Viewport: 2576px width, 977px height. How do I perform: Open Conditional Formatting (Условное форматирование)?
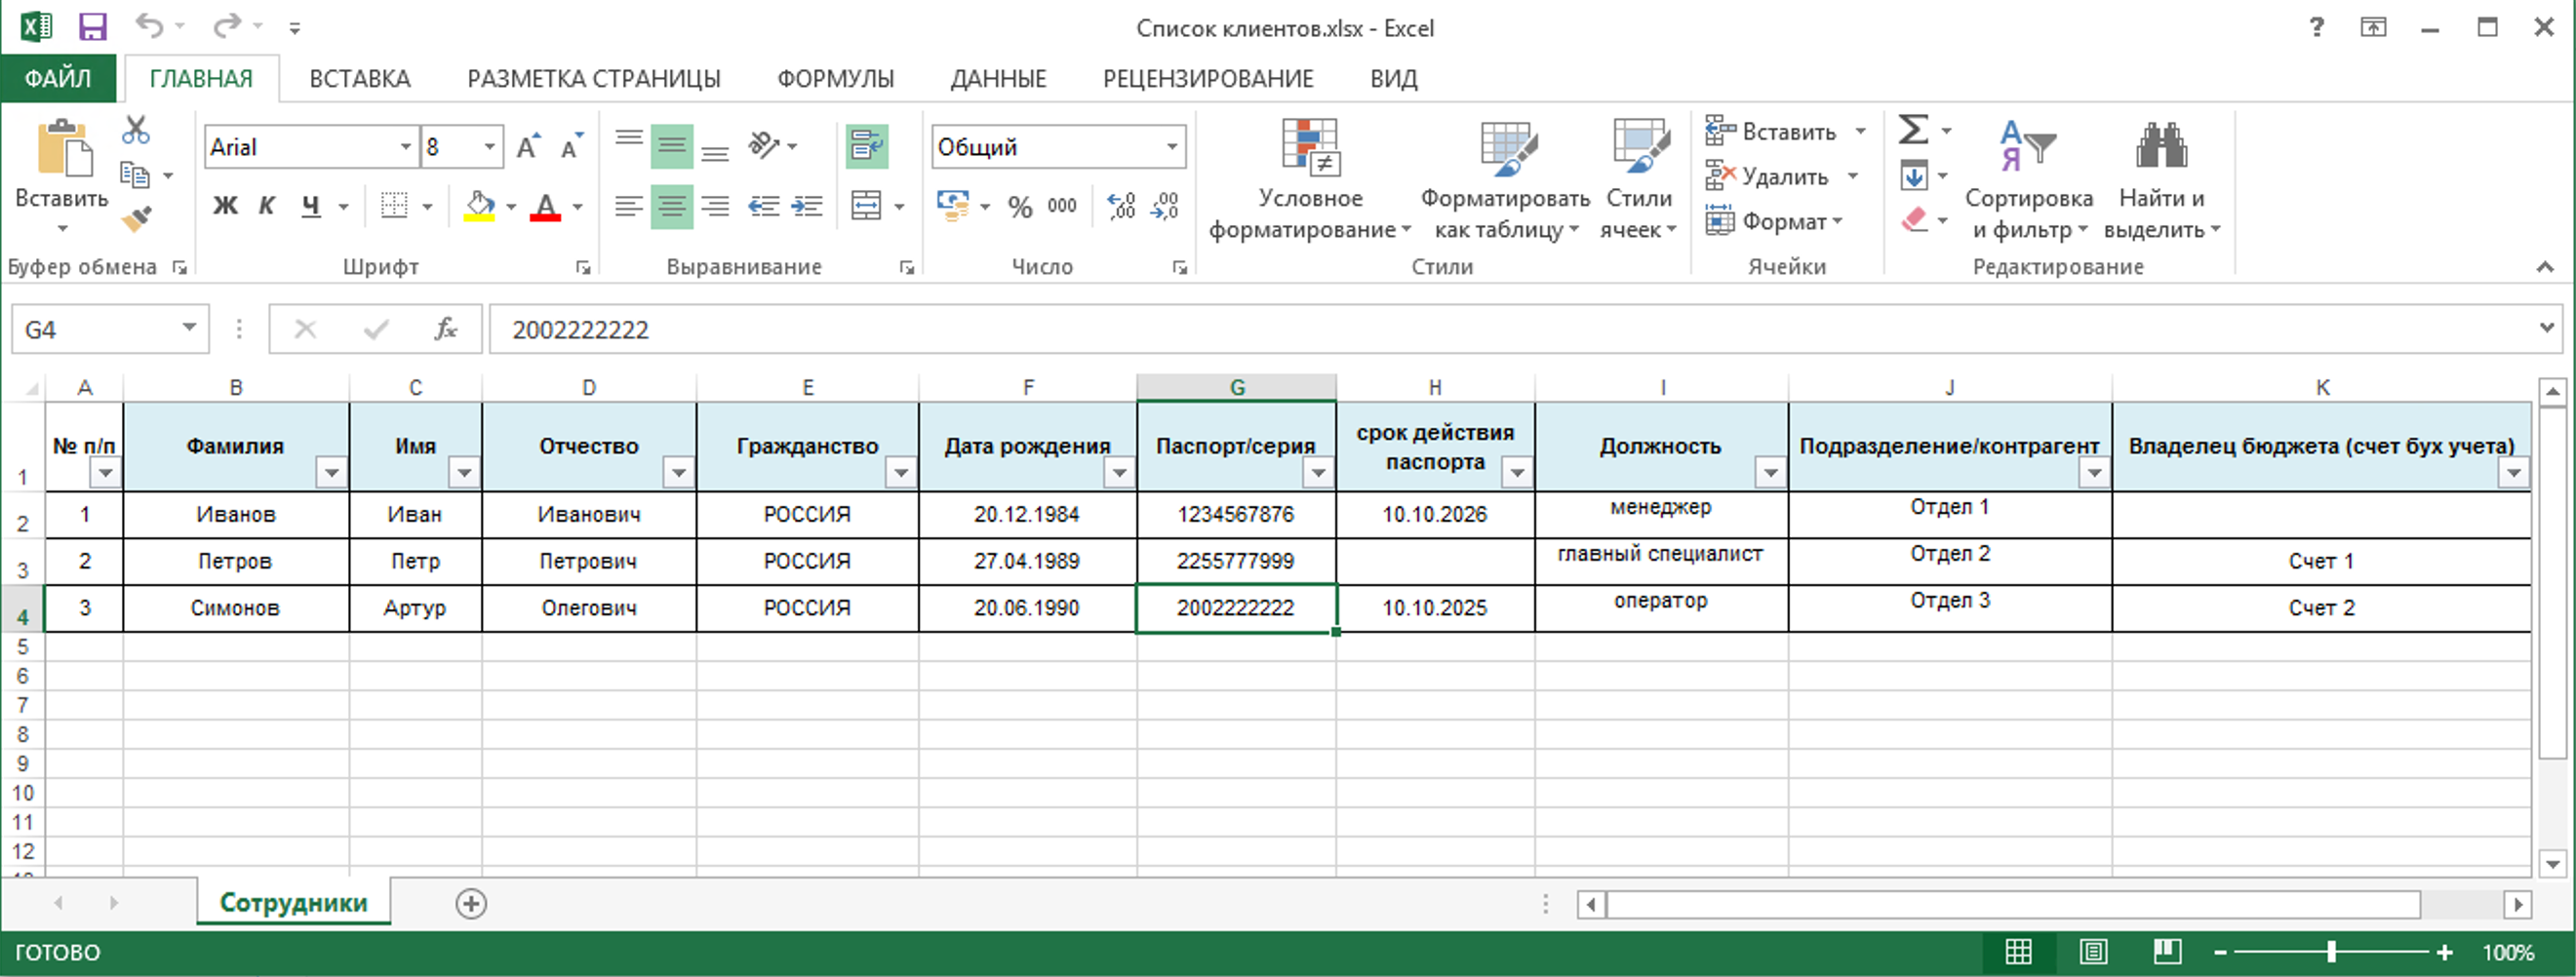pyautogui.click(x=1309, y=180)
